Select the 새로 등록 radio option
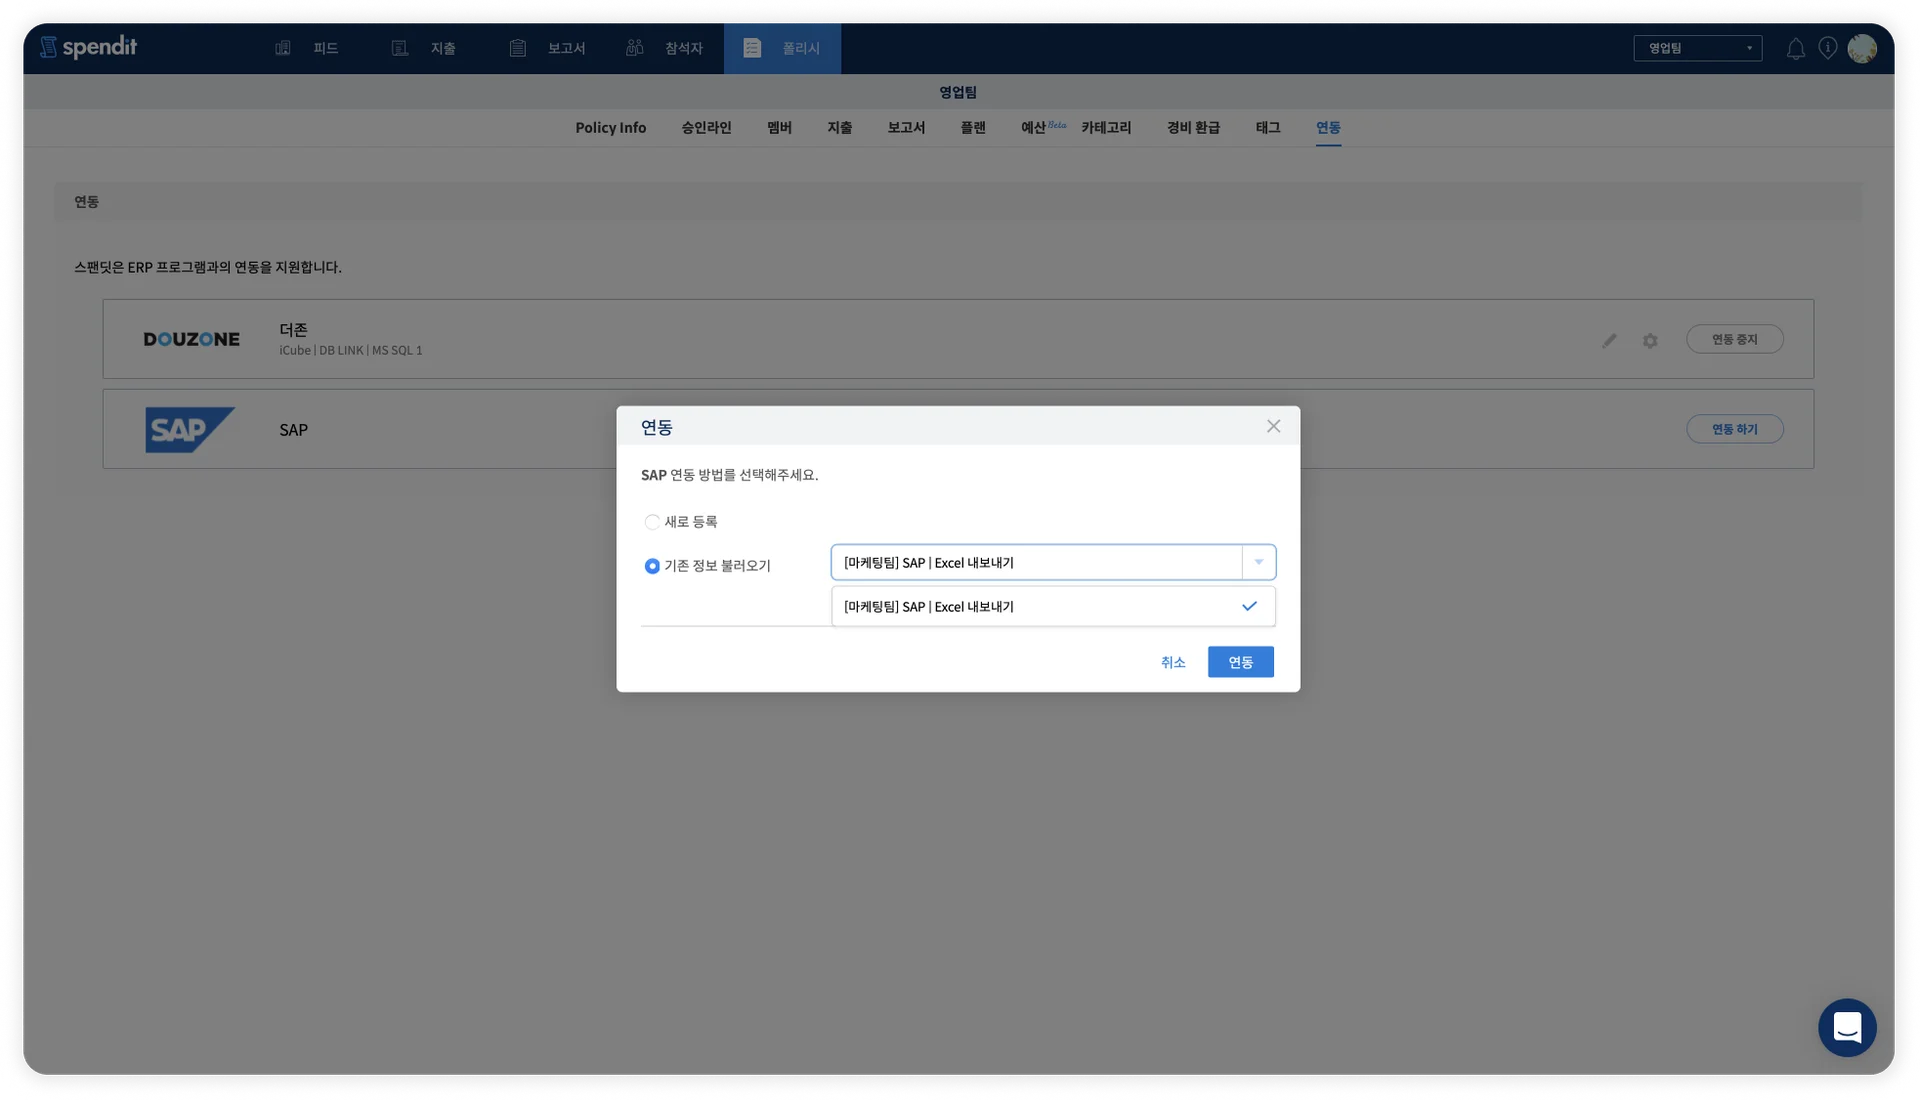Screen dimensions: 1920x1100 click(652, 522)
